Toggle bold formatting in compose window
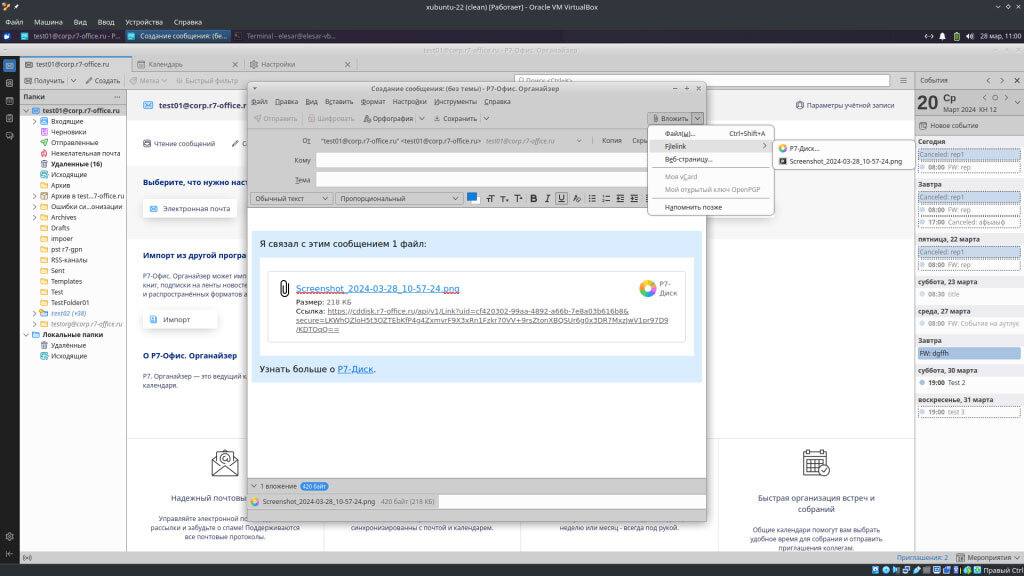The image size is (1024, 576). tap(534, 199)
